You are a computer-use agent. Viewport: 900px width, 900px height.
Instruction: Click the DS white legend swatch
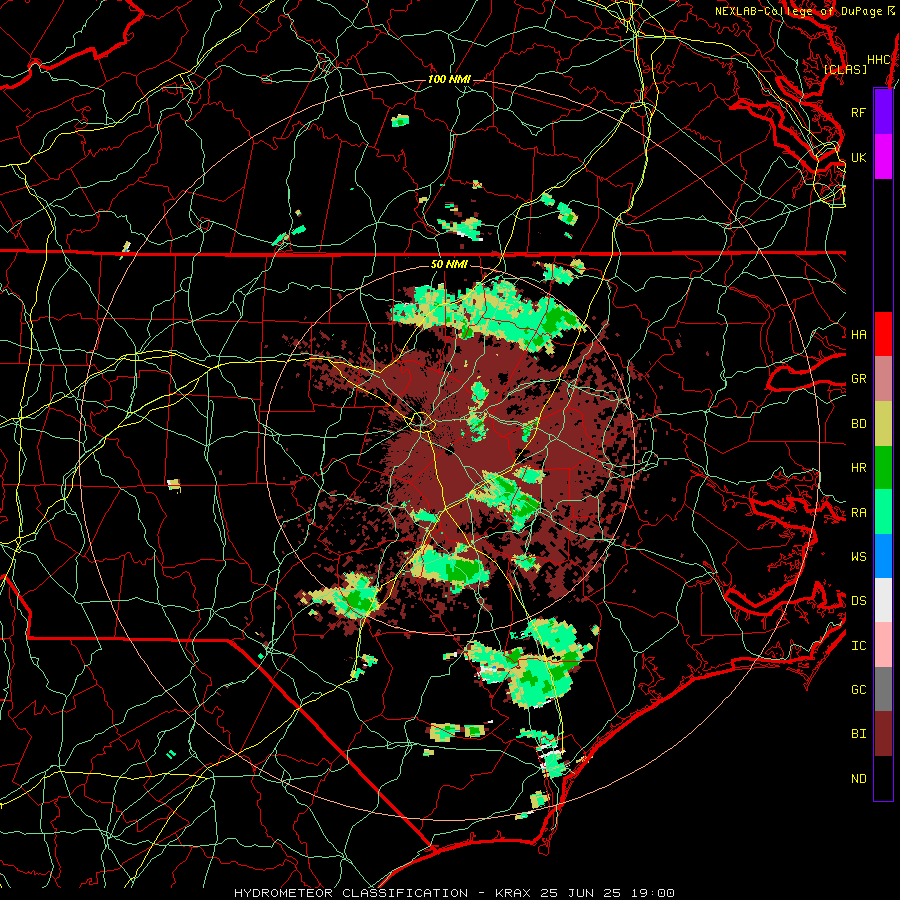tap(883, 600)
